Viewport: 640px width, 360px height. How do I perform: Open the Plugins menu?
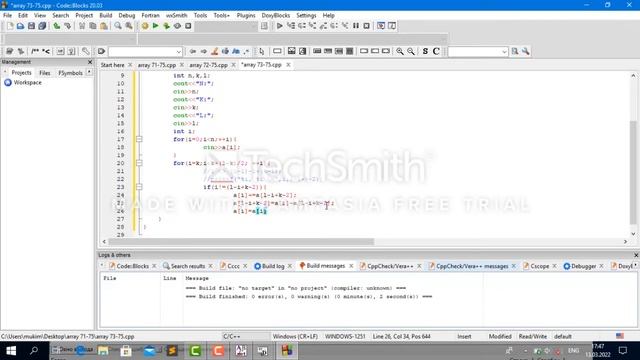coord(246,15)
